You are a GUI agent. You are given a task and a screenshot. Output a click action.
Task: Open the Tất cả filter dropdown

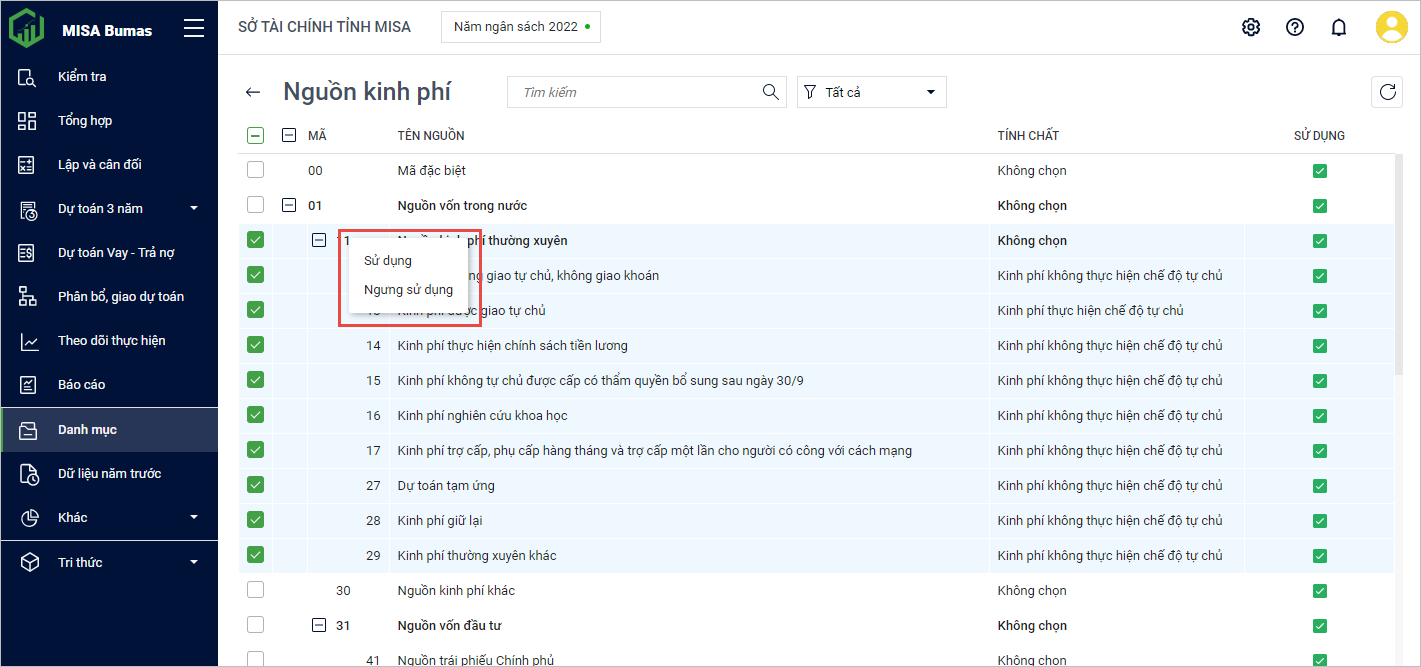pyautogui.click(x=871, y=92)
